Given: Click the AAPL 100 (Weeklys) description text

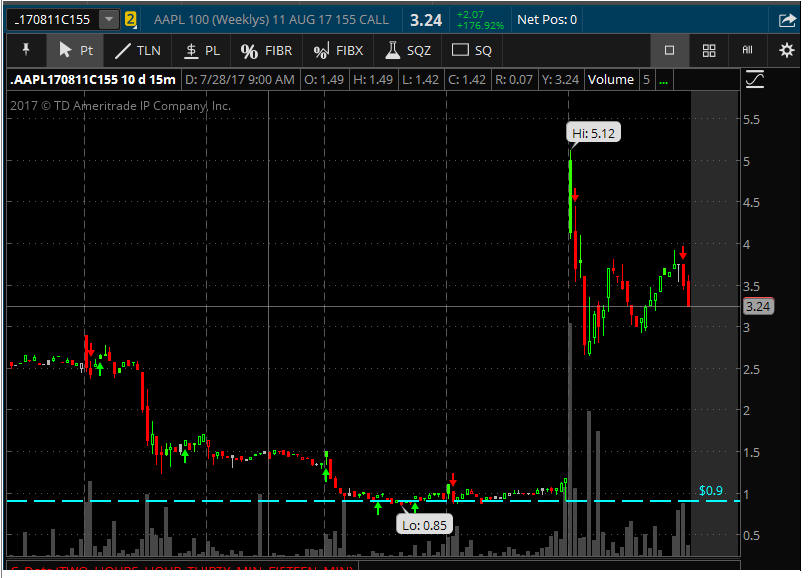Looking at the screenshot, I should tap(271, 20).
